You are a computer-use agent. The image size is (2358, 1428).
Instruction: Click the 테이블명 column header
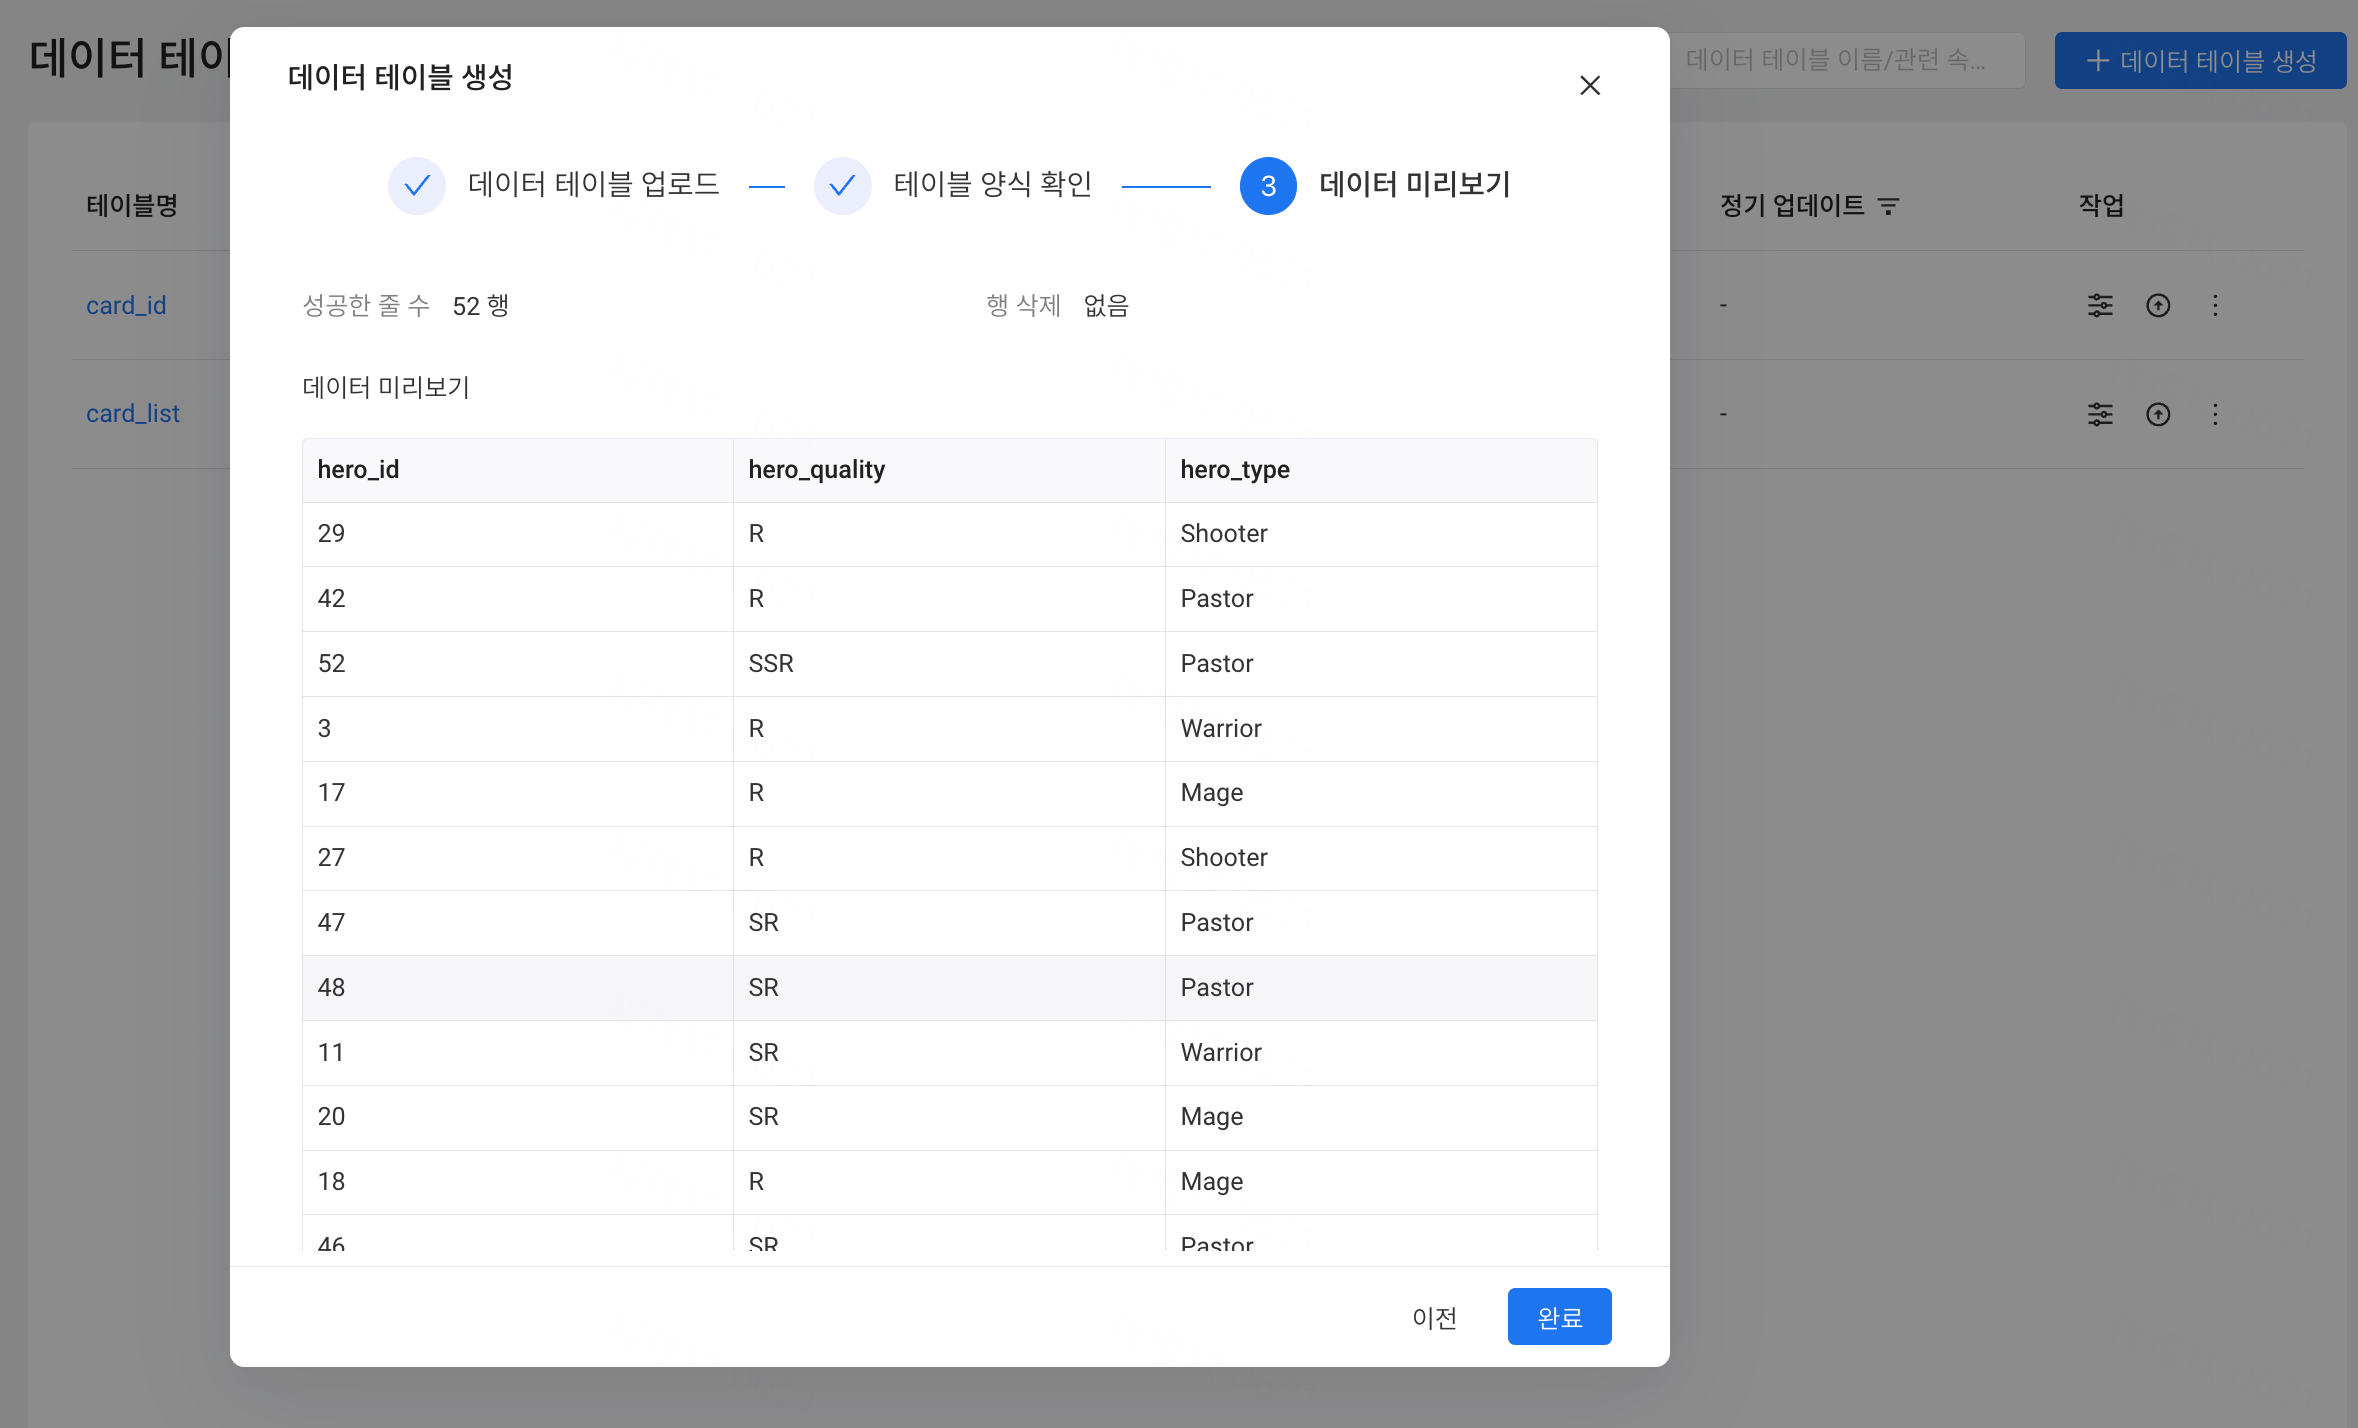[x=132, y=206]
